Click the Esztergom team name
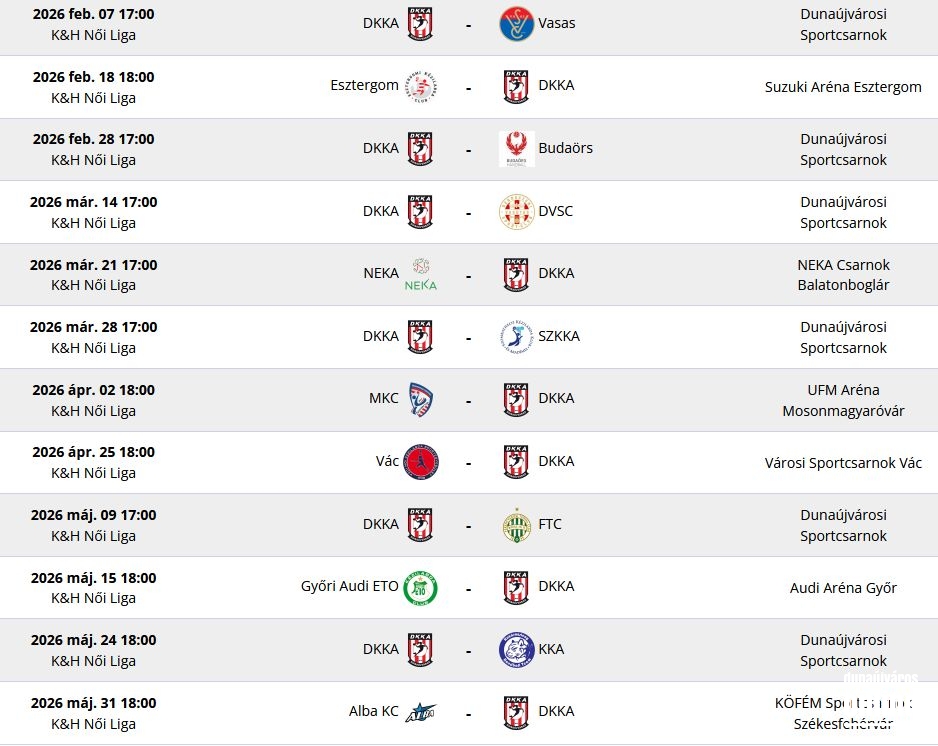 pyautogui.click(x=364, y=86)
